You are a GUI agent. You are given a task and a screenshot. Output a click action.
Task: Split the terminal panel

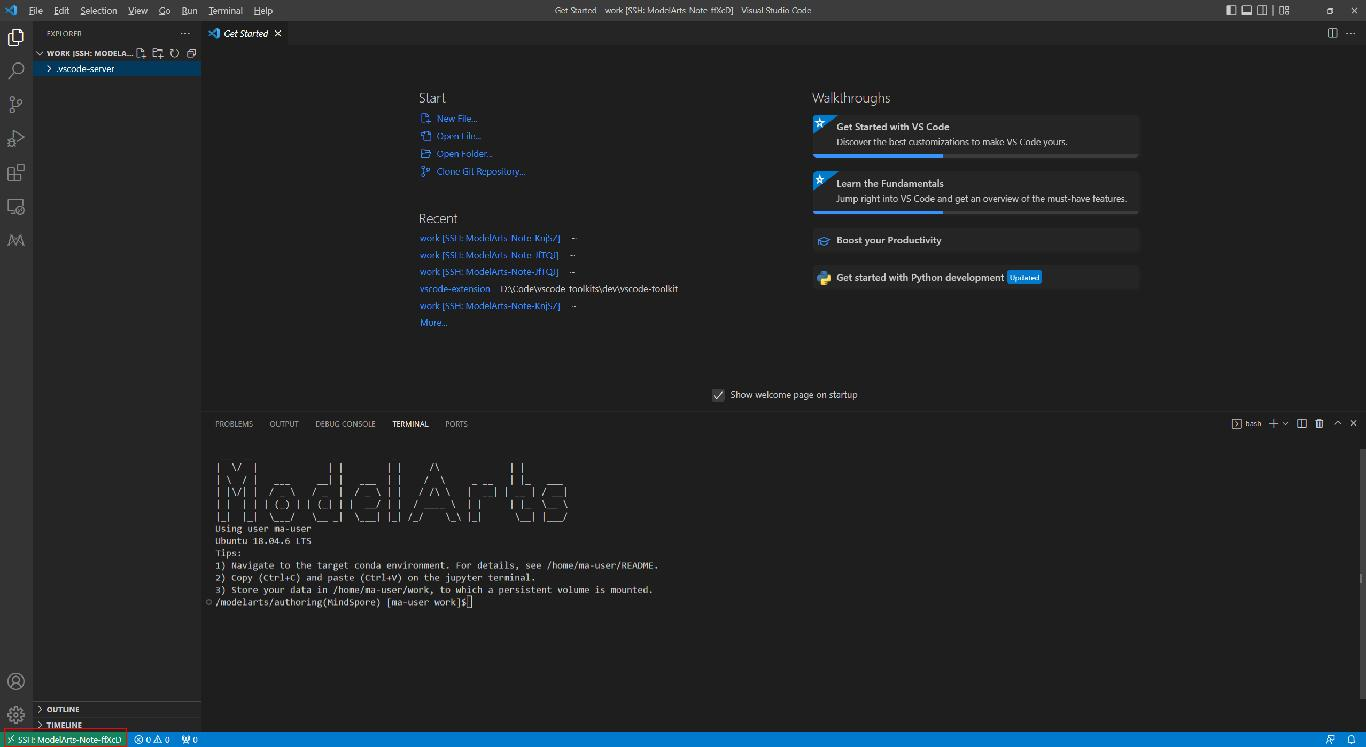point(1302,424)
